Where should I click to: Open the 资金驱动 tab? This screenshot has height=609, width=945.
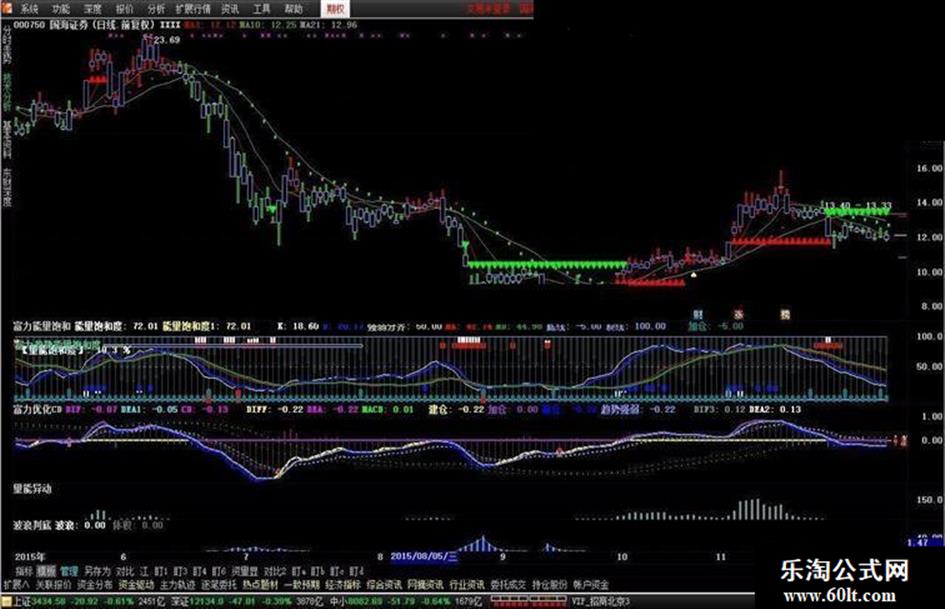(x=136, y=584)
